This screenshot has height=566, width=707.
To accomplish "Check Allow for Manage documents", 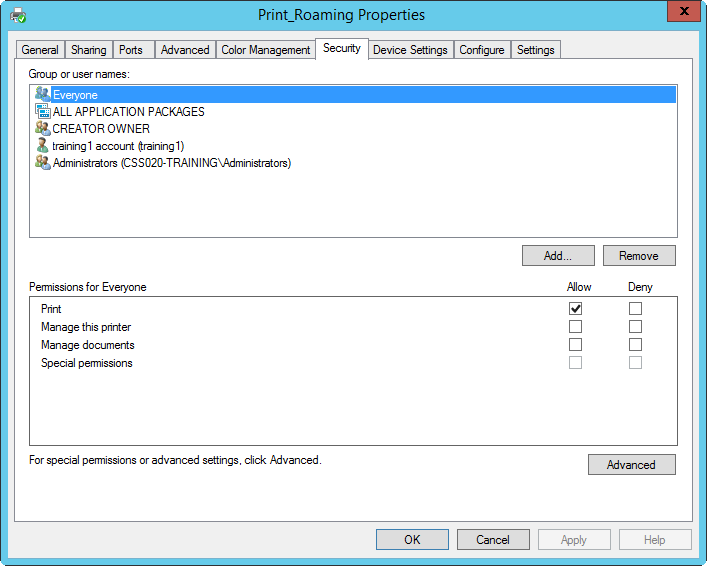I will coord(575,345).
